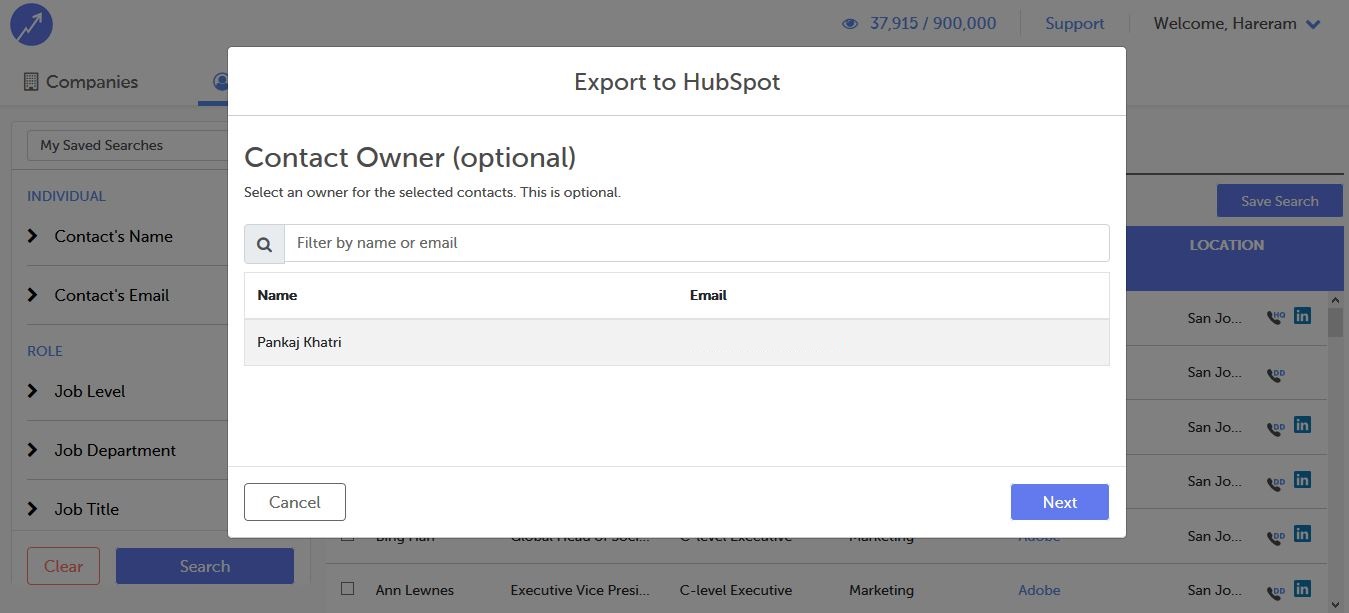Tick the checkbox for Ann Lewnes
This screenshot has width=1349, height=613.
pyautogui.click(x=347, y=588)
